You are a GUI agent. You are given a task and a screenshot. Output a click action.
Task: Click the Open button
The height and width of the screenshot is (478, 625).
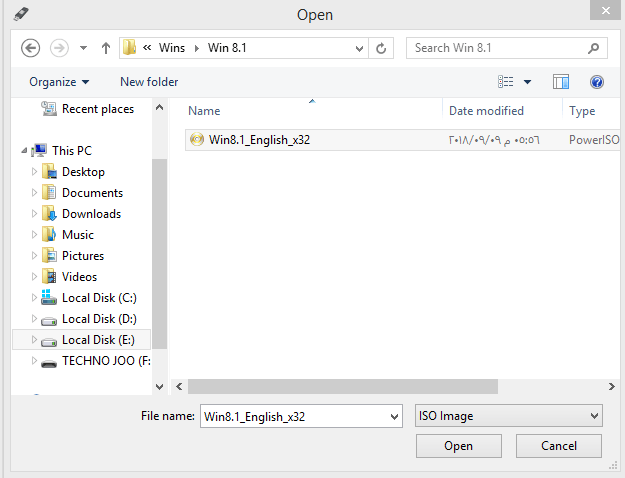click(458, 446)
